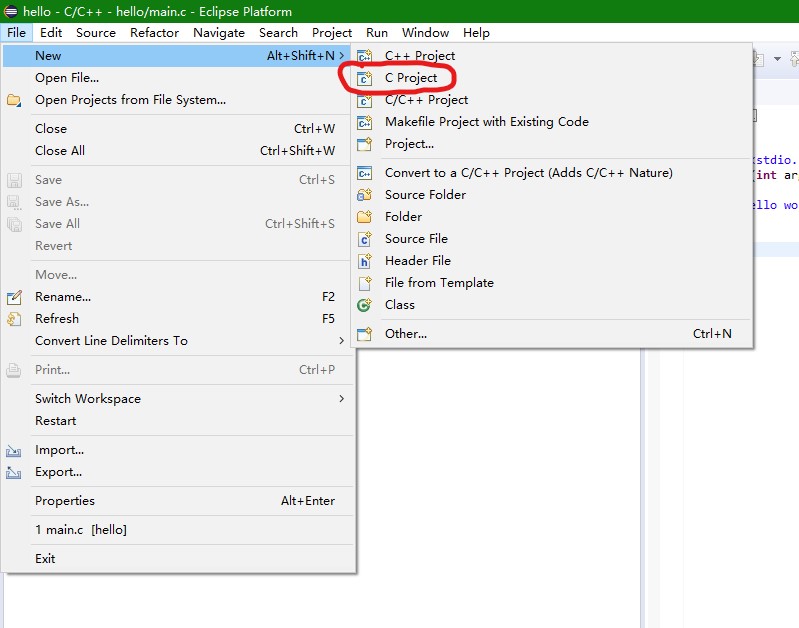Click the Project... wizard icon
The image size is (799, 628).
364,144
